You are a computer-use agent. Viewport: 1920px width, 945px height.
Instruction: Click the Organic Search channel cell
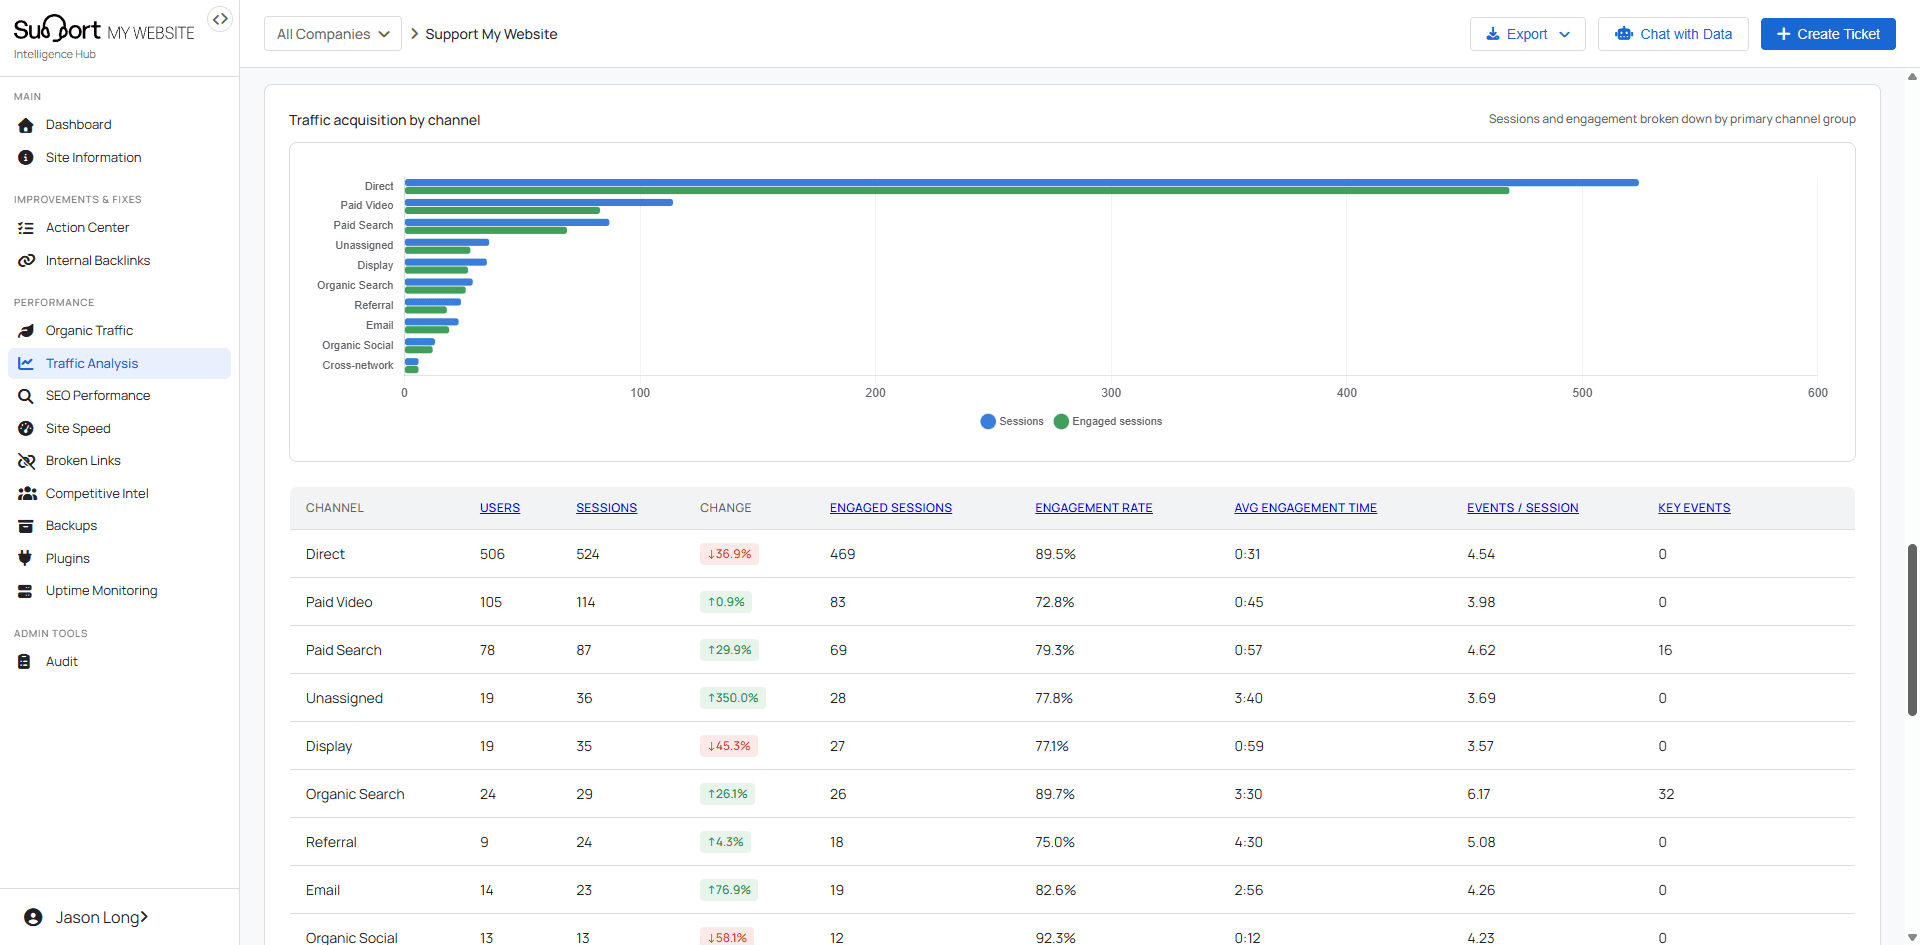pyautogui.click(x=355, y=794)
